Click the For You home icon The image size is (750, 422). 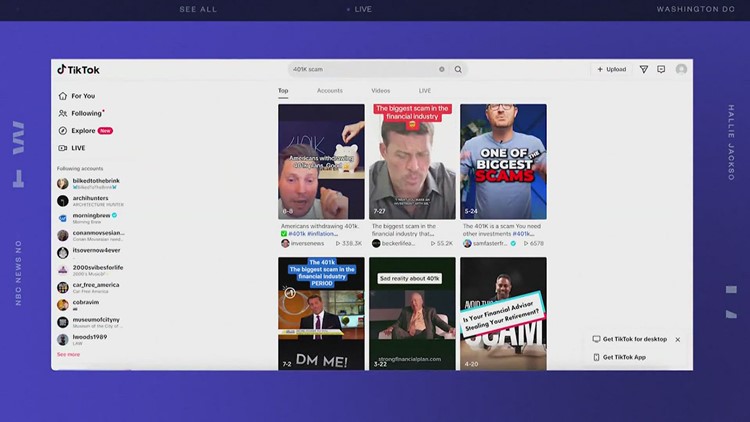[63, 96]
